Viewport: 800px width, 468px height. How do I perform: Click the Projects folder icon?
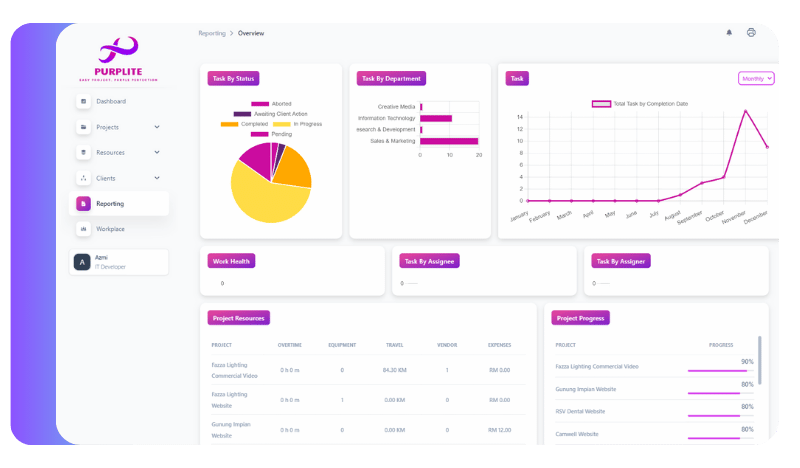[84, 127]
